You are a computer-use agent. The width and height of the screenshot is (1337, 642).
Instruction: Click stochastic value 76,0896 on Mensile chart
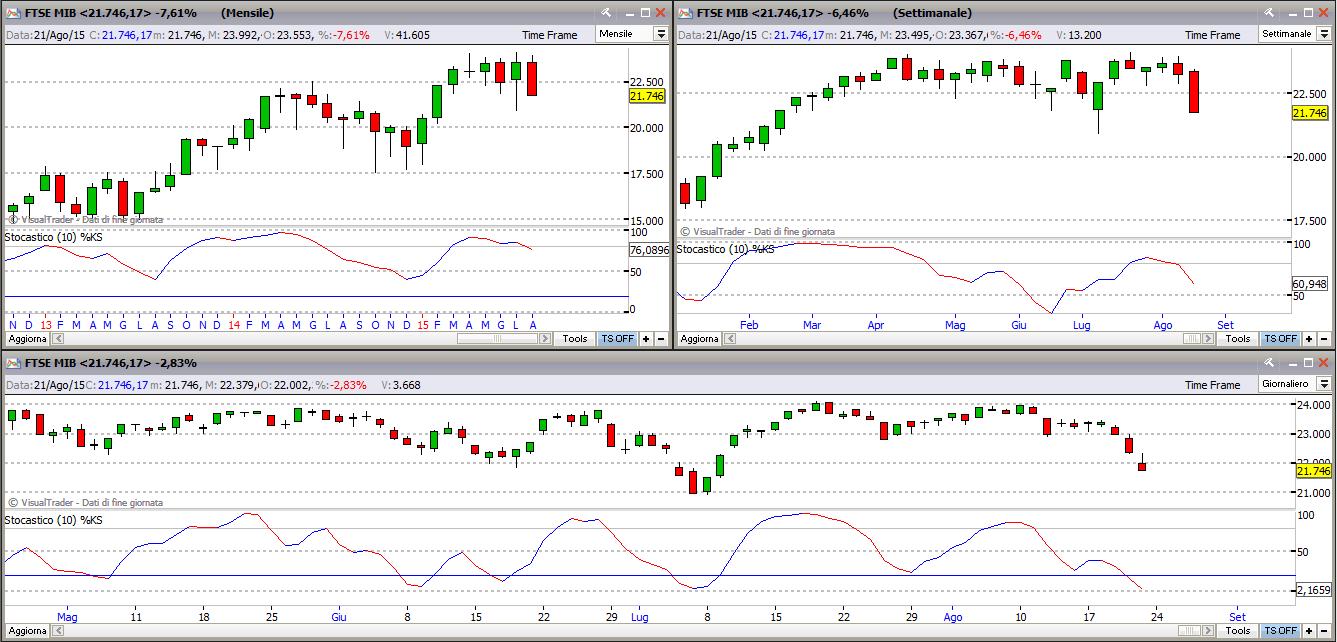click(648, 250)
